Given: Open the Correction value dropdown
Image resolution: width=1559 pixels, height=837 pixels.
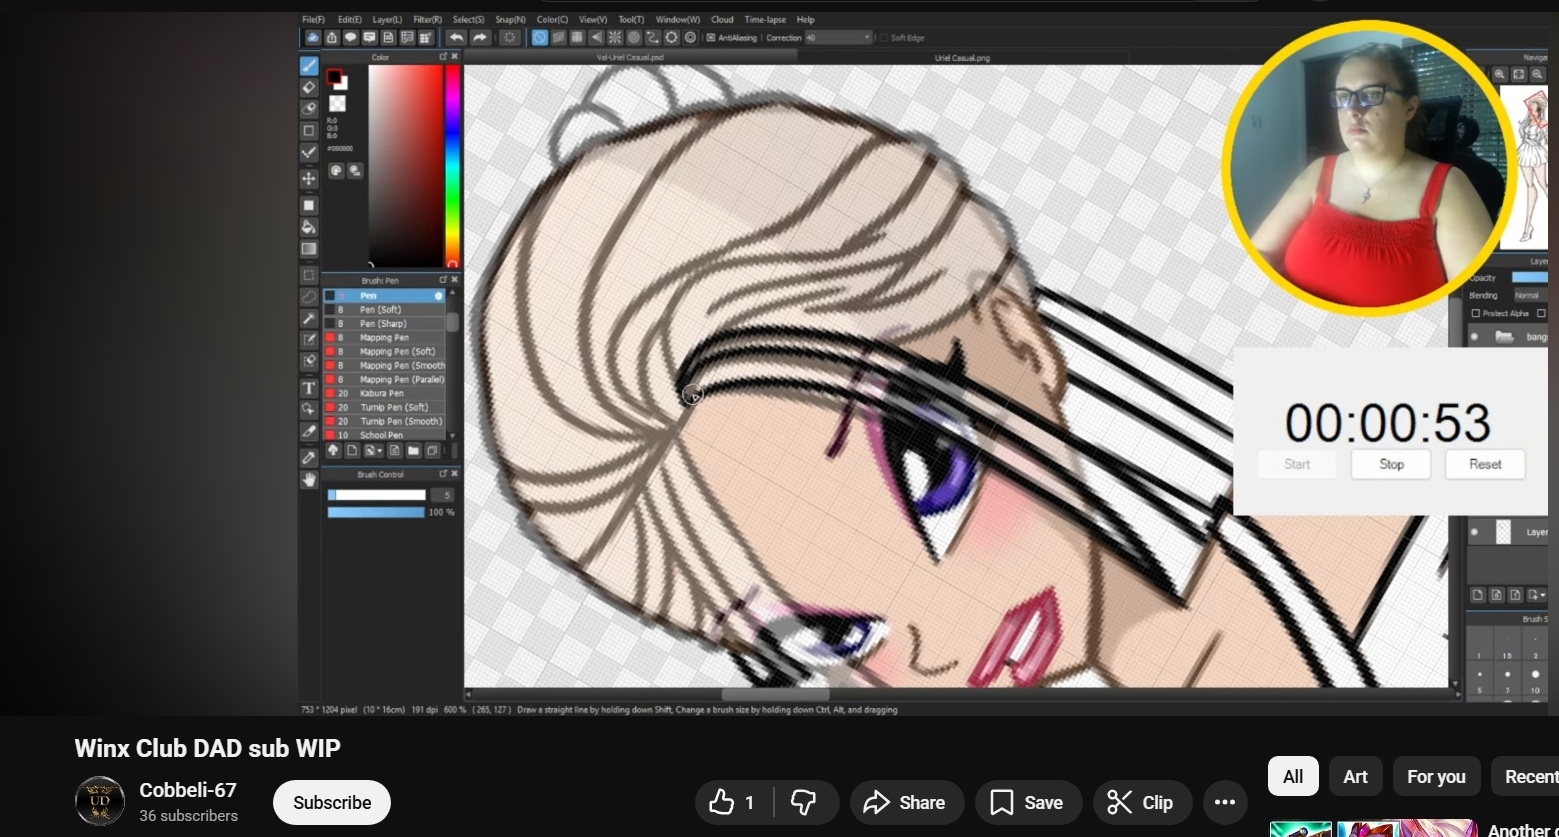Looking at the screenshot, I should [866, 38].
